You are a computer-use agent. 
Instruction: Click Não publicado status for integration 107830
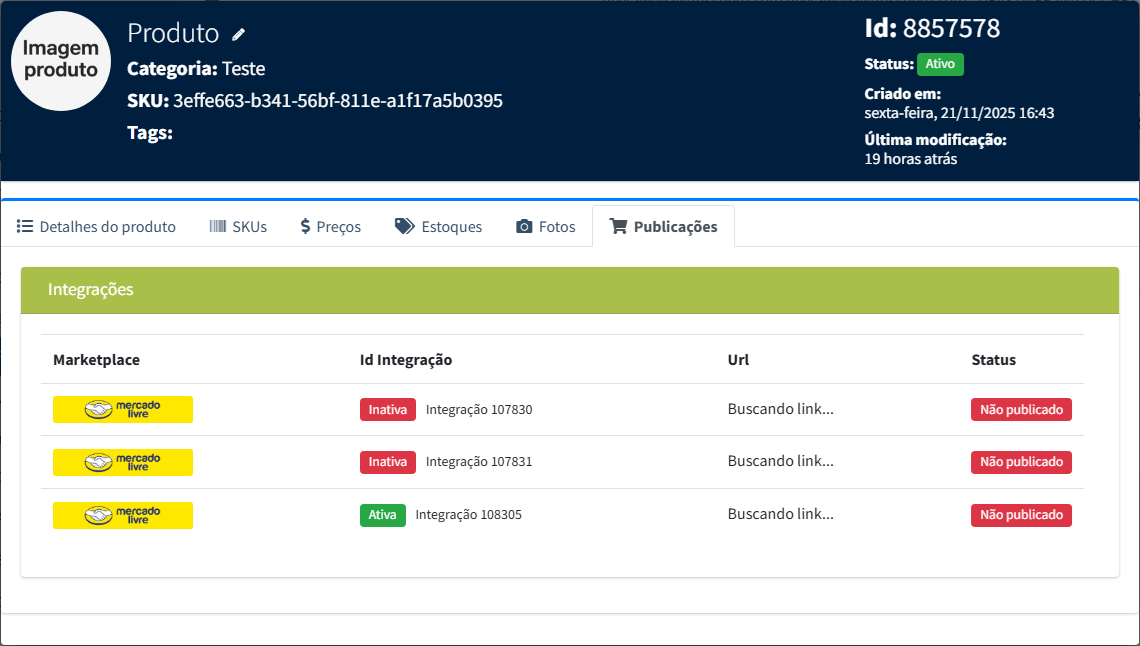(x=1020, y=409)
